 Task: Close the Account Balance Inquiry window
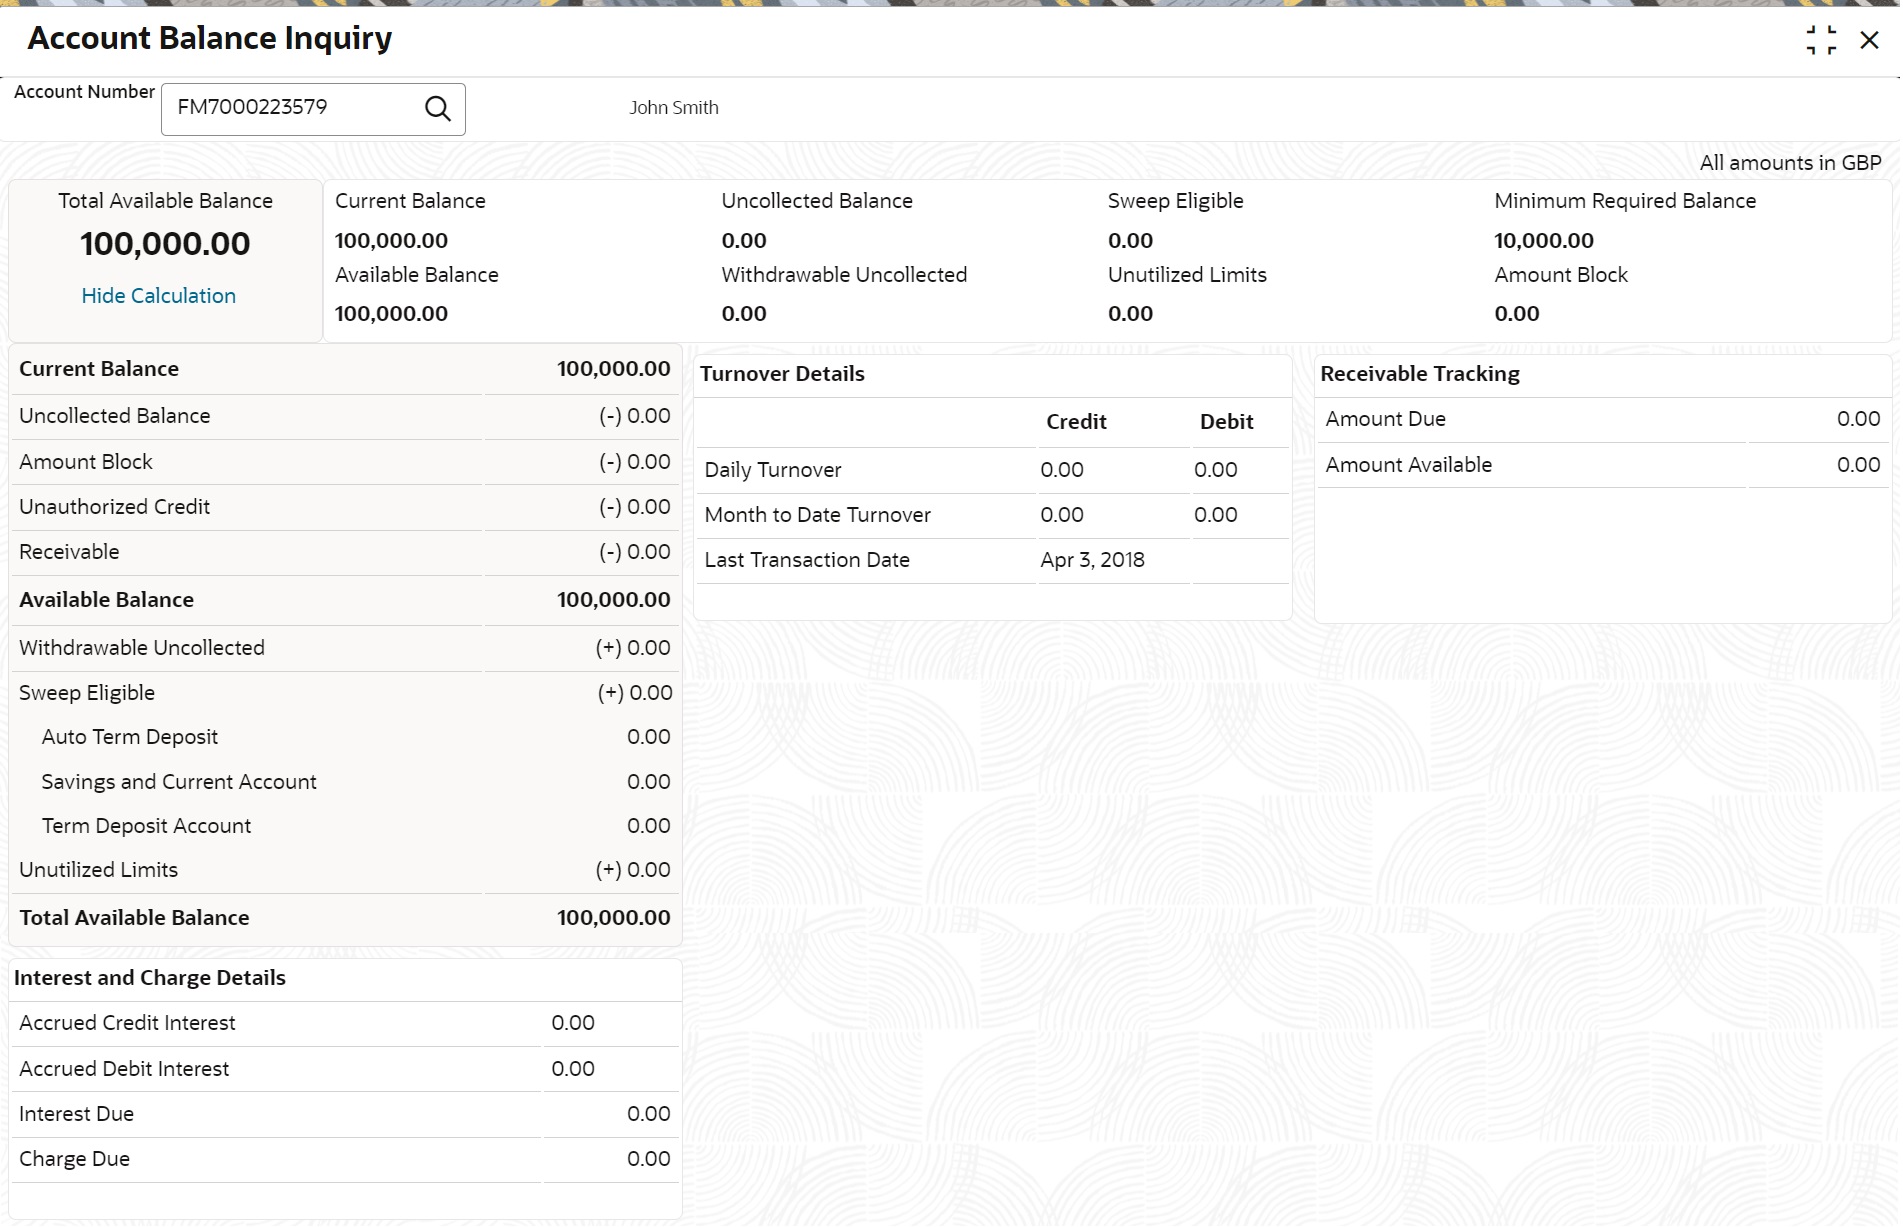click(x=1869, y=40)
